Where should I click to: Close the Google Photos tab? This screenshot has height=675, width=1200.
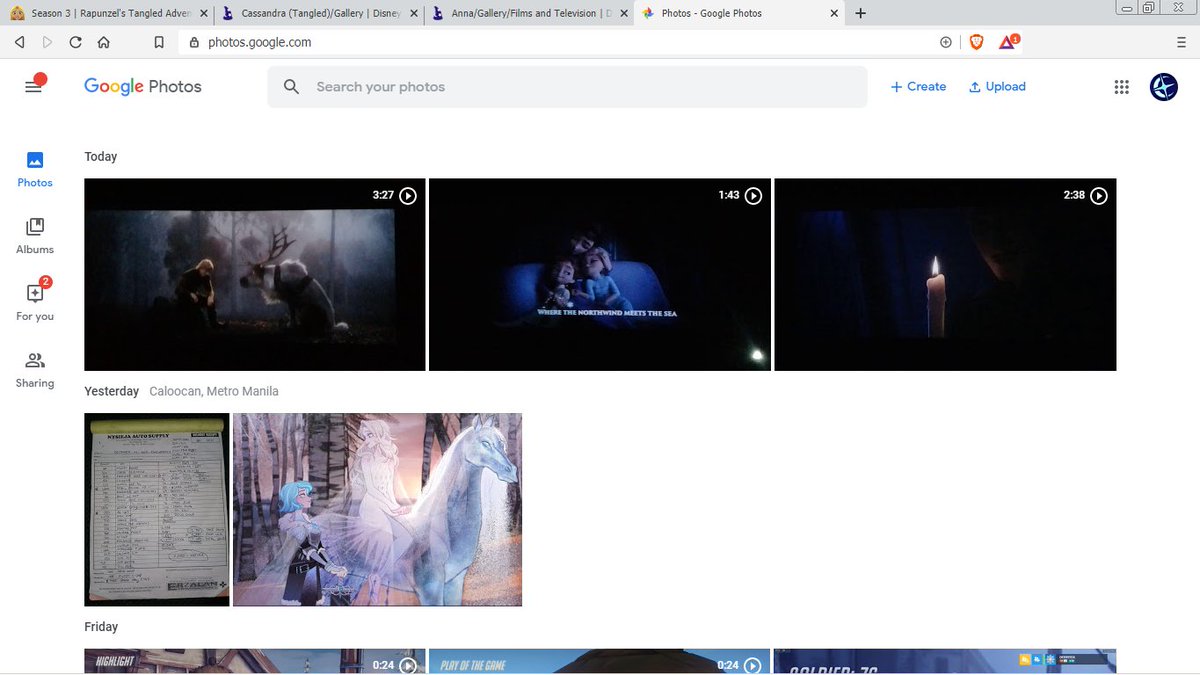(834, 13)
